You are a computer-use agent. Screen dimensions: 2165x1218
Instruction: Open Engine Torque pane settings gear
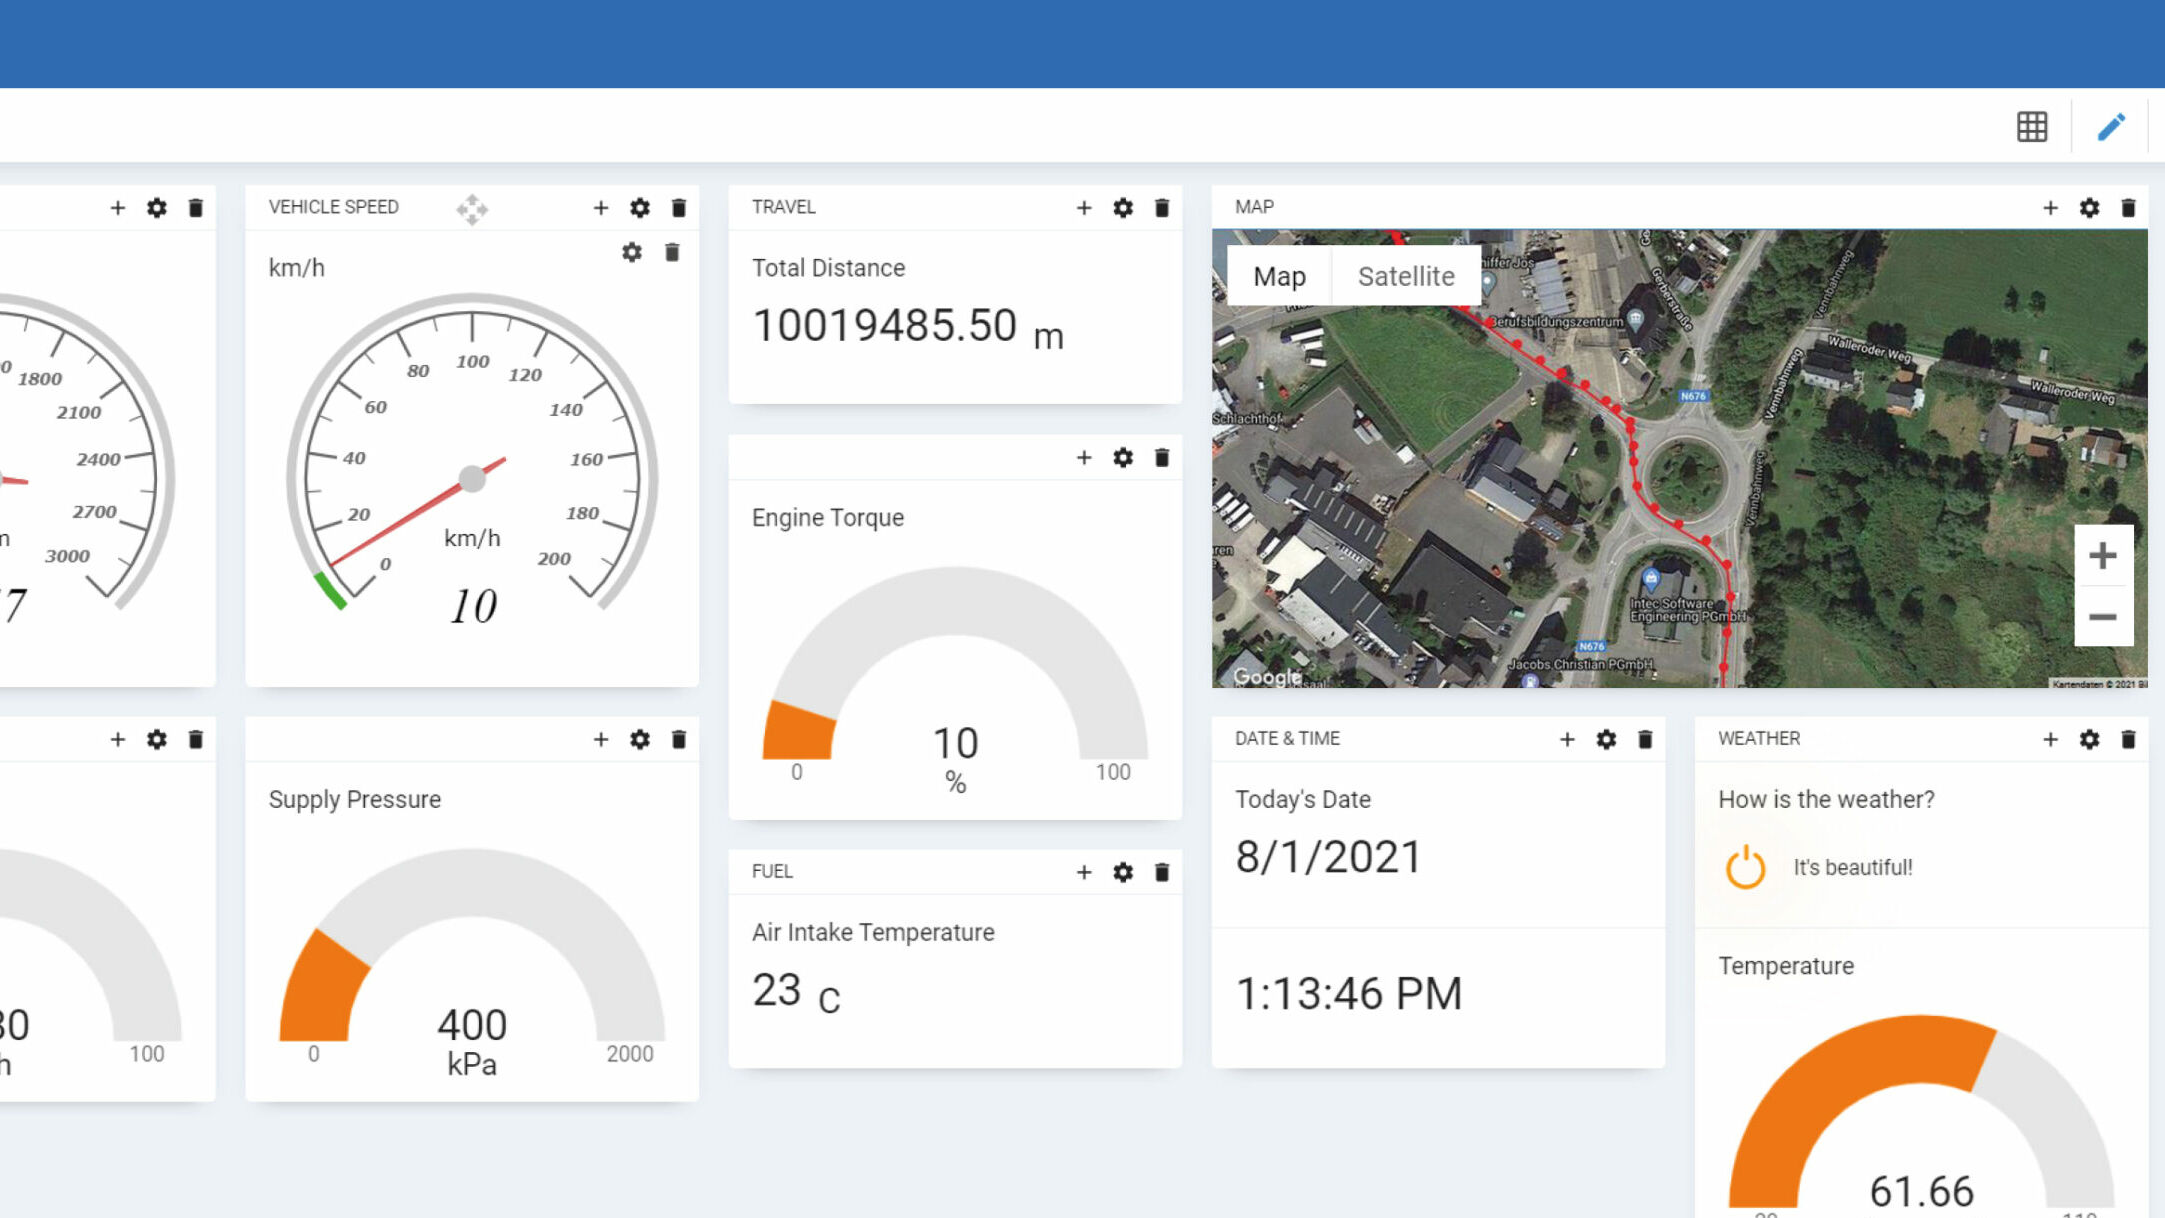1123,458
